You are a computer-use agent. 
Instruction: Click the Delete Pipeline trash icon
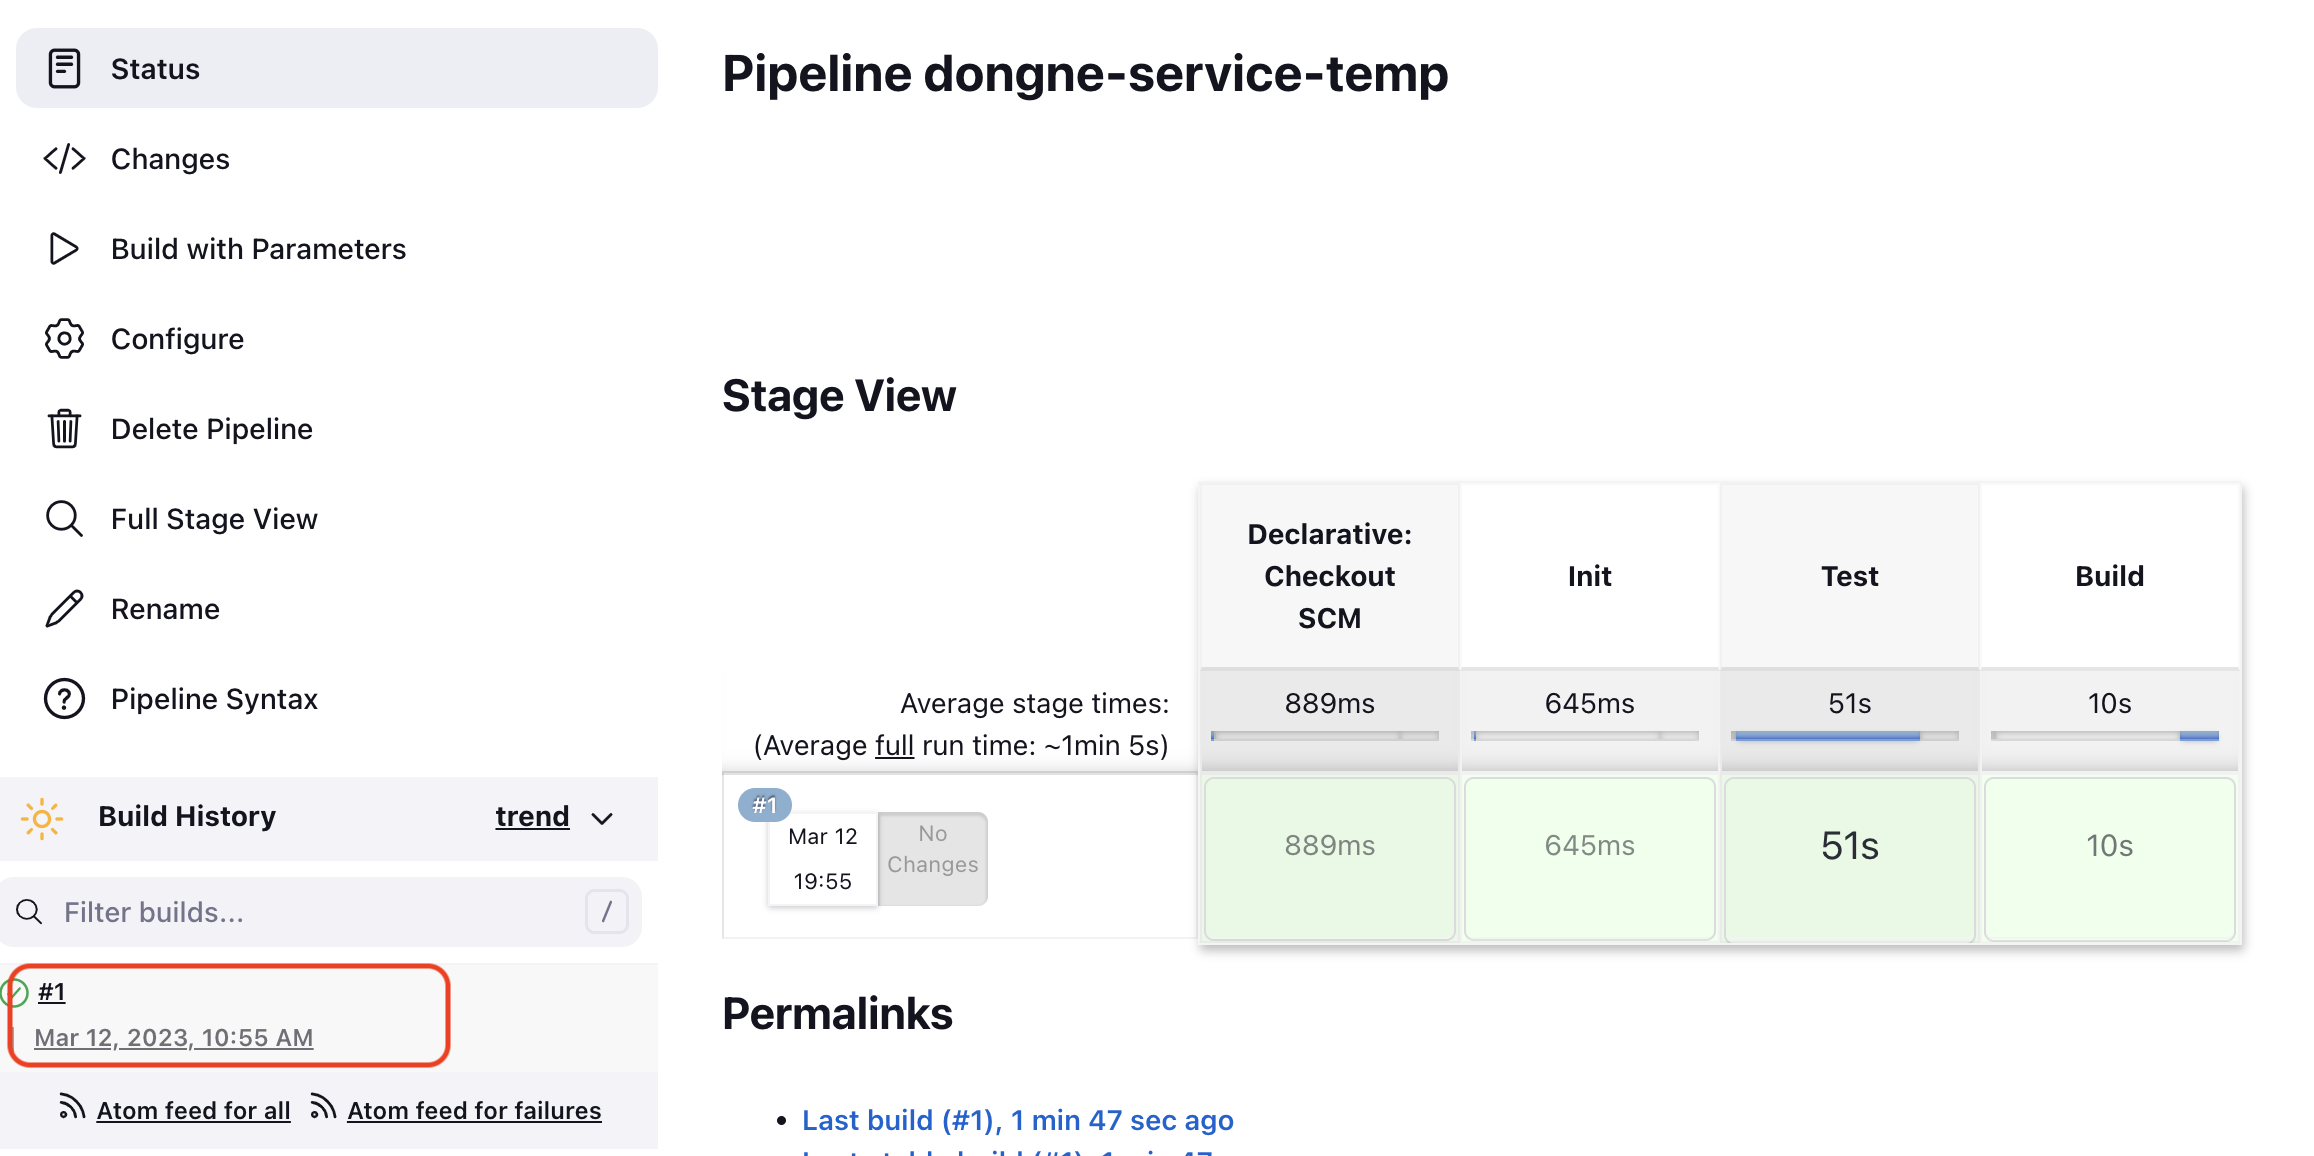coord(64,429)
